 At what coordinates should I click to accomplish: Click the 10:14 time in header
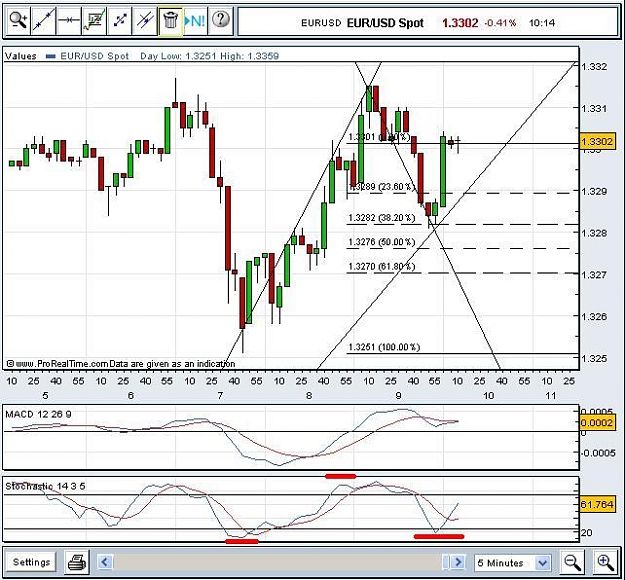(x=542, y=23)
